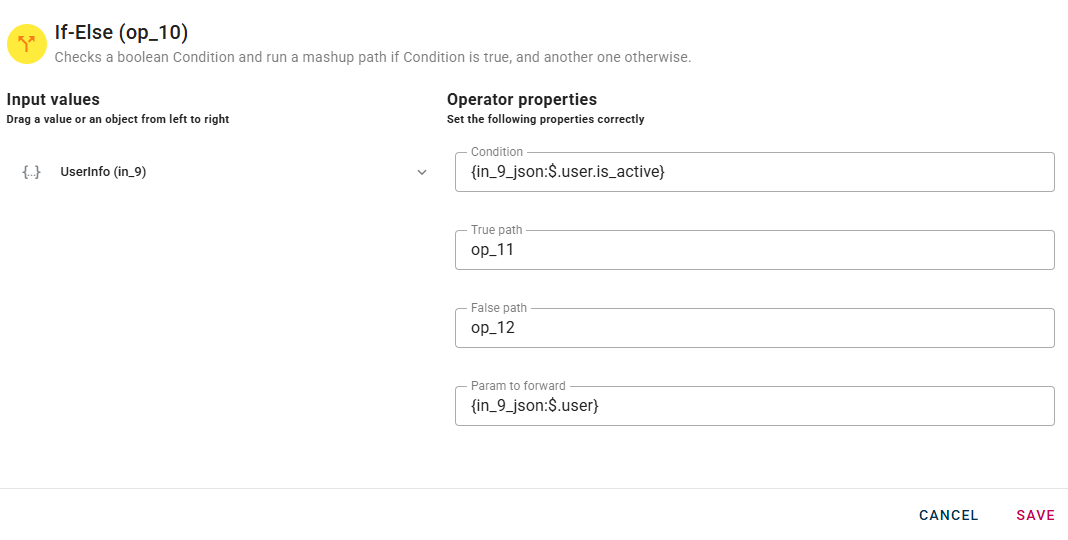Click the False path floating label
1068x540 pixels.
point(498,308)
